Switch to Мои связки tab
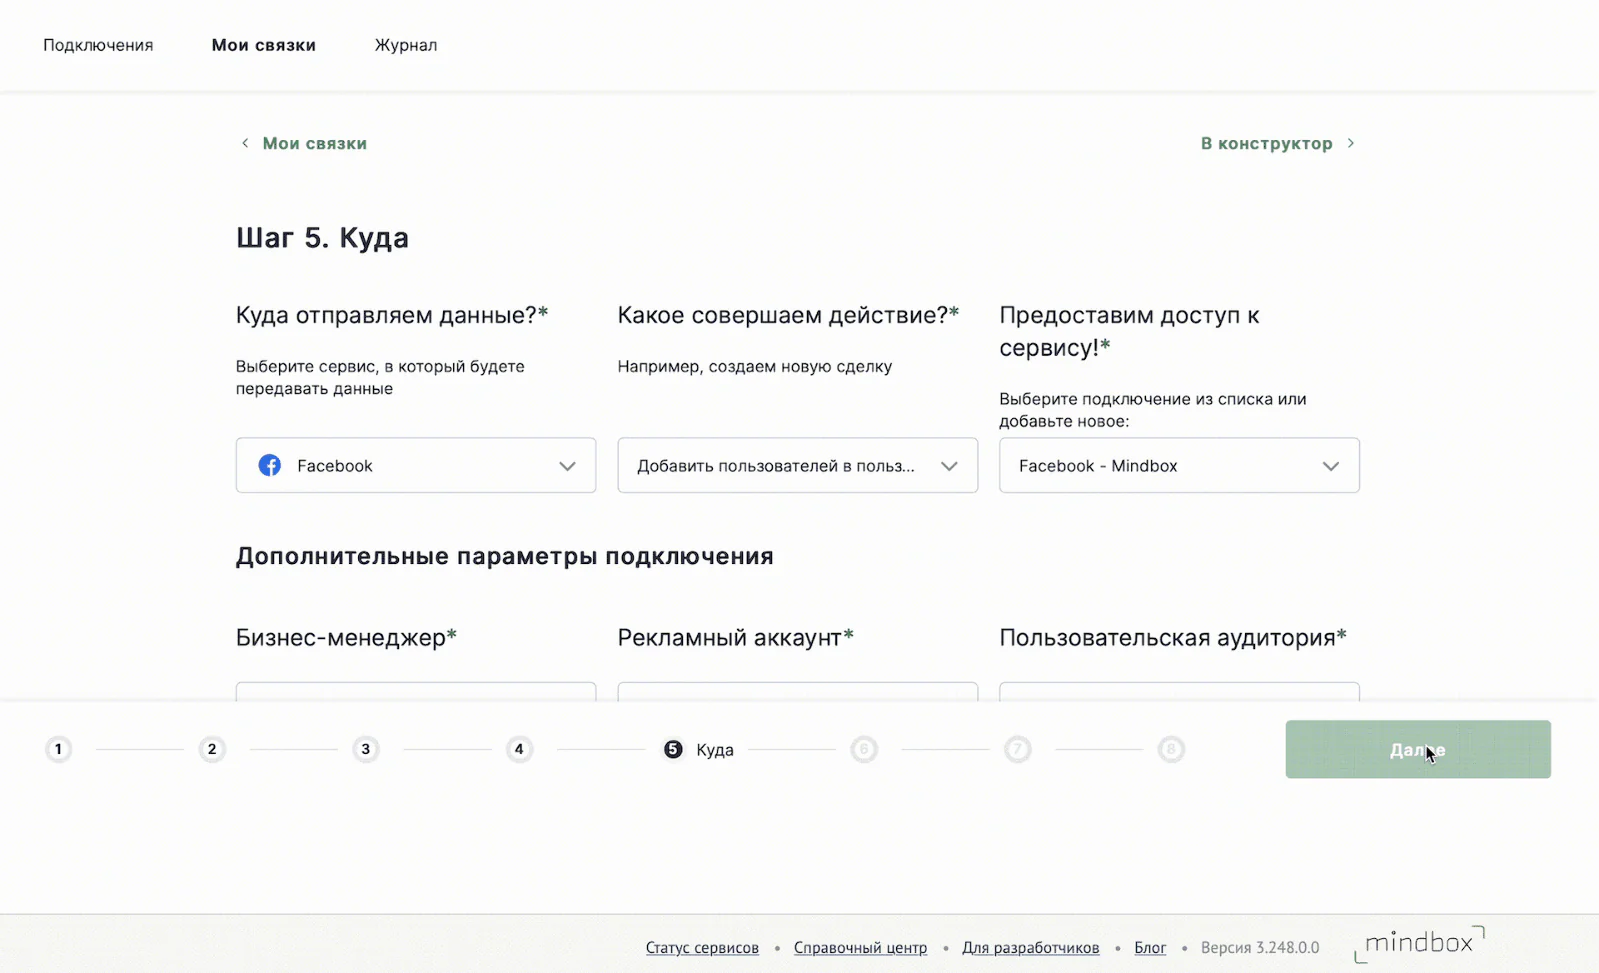Screen dimensions: 1599x973 (x=264, y=45)
